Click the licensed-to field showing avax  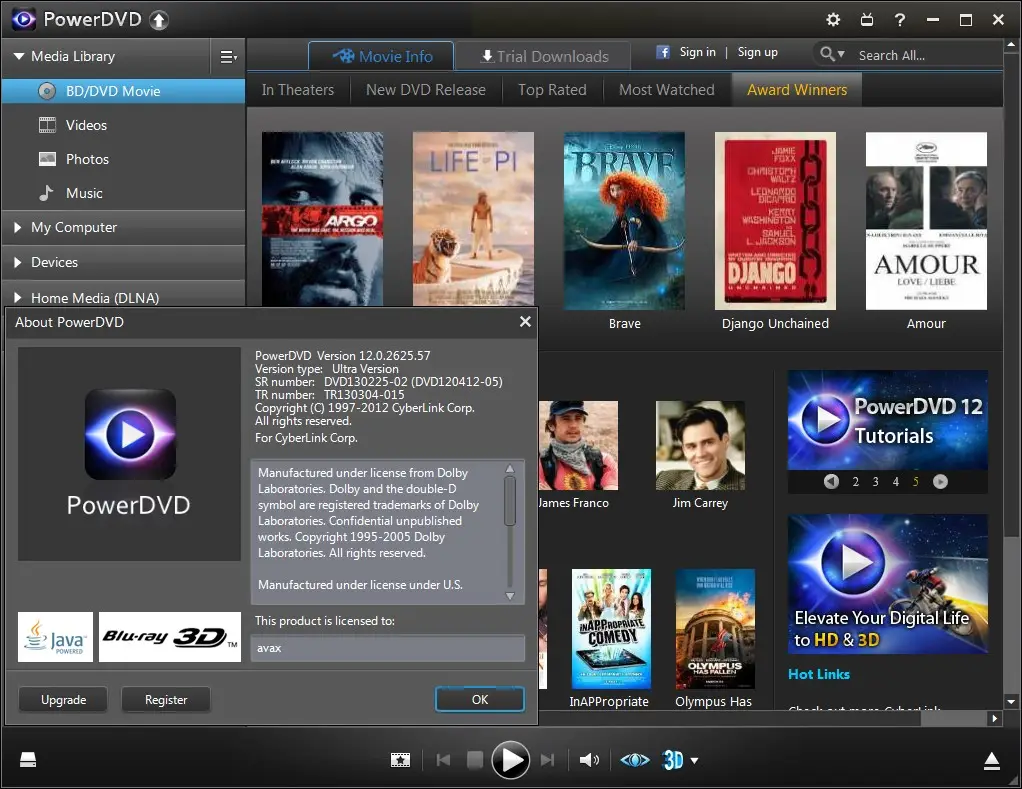[388, 648]
